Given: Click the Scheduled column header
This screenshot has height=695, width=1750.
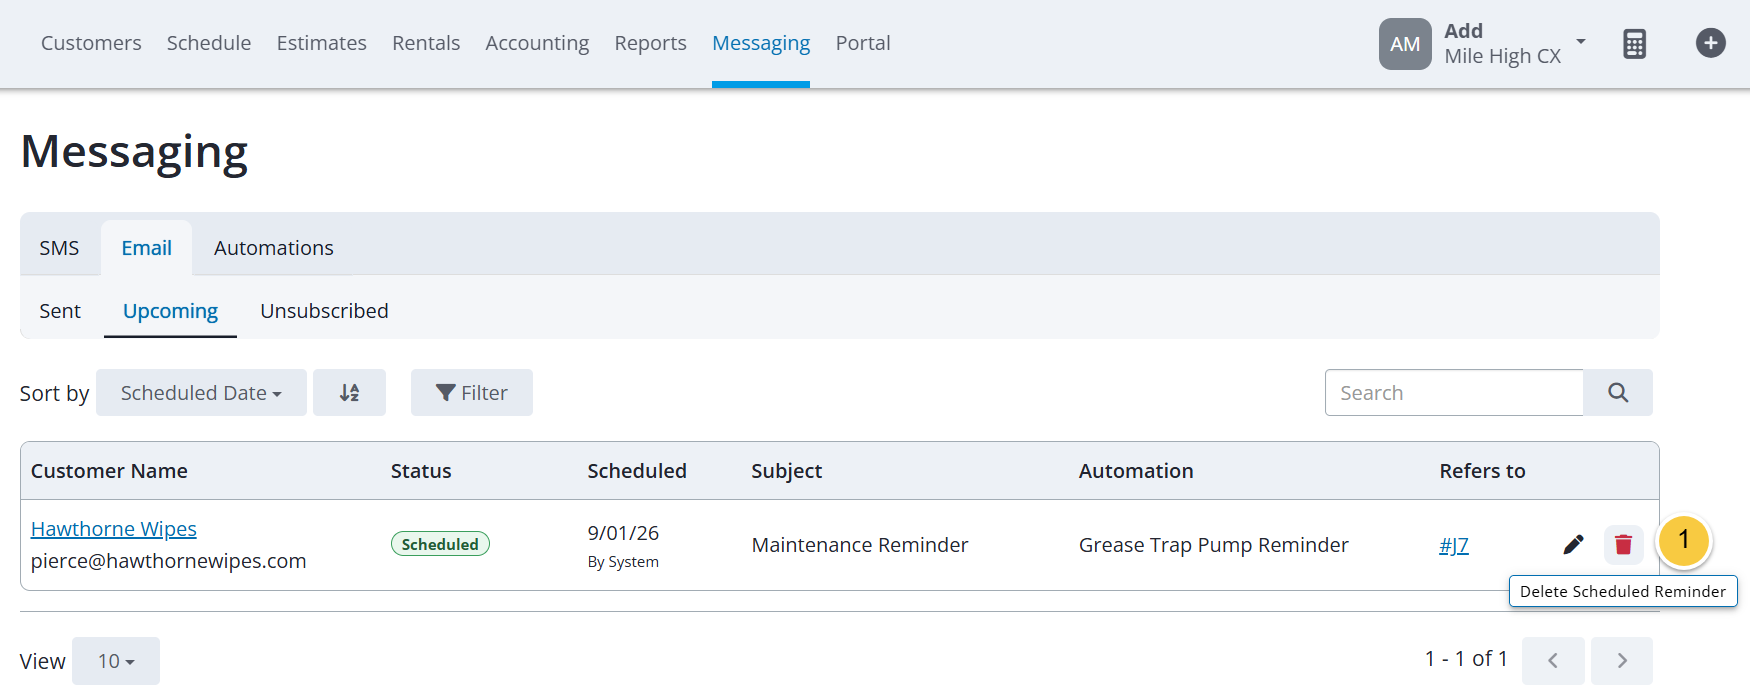Looking at the screenshot, I should (637, 471).
